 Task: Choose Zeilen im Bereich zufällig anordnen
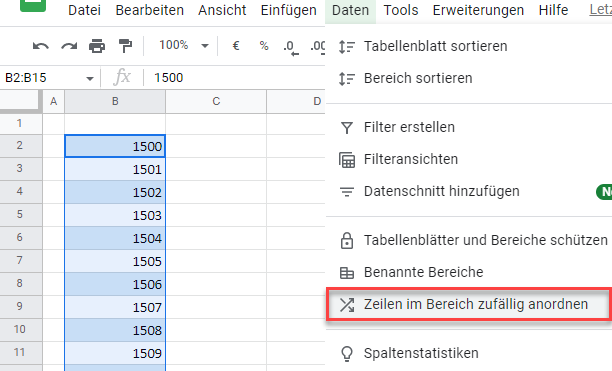coord(469,304)
